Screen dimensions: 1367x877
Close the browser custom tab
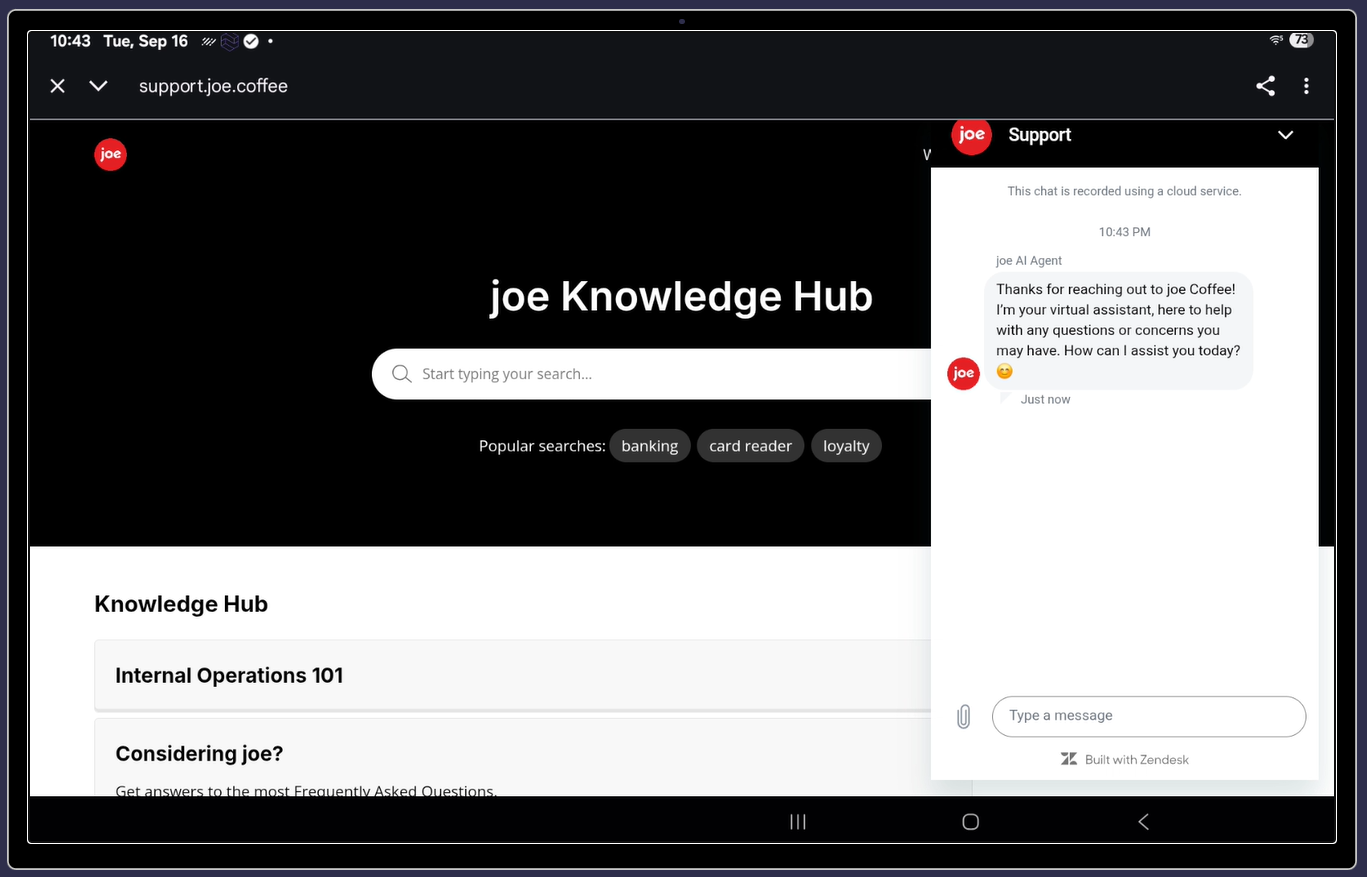58,86
